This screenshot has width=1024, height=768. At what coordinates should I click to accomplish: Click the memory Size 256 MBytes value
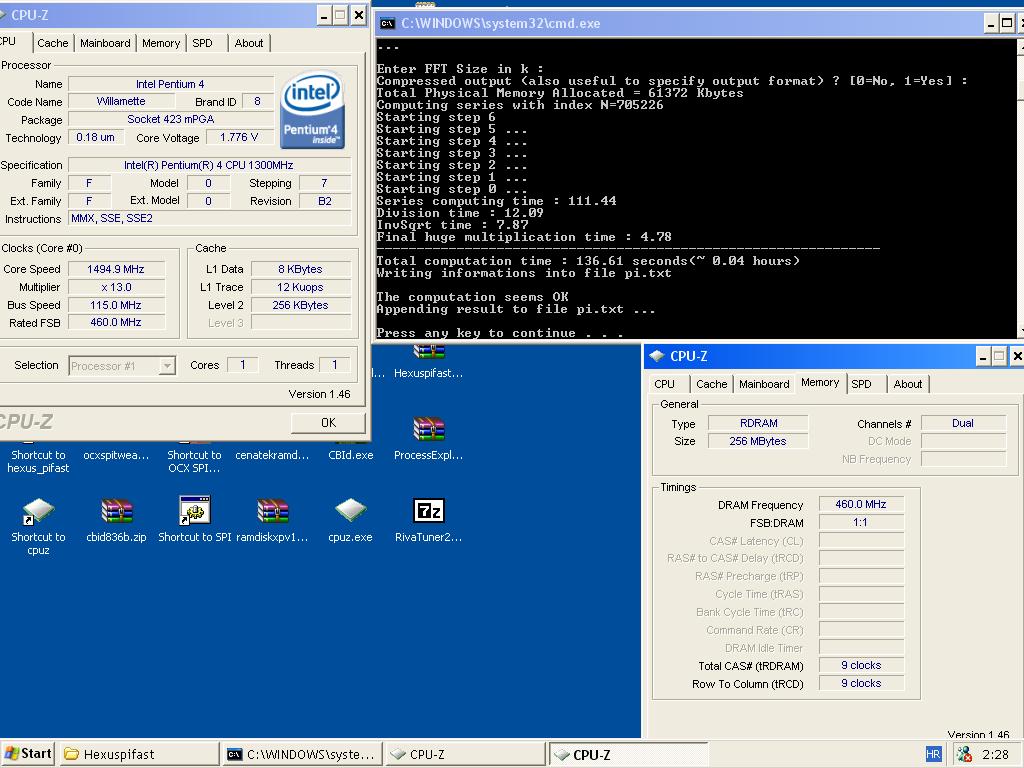(x=758, y=441)
